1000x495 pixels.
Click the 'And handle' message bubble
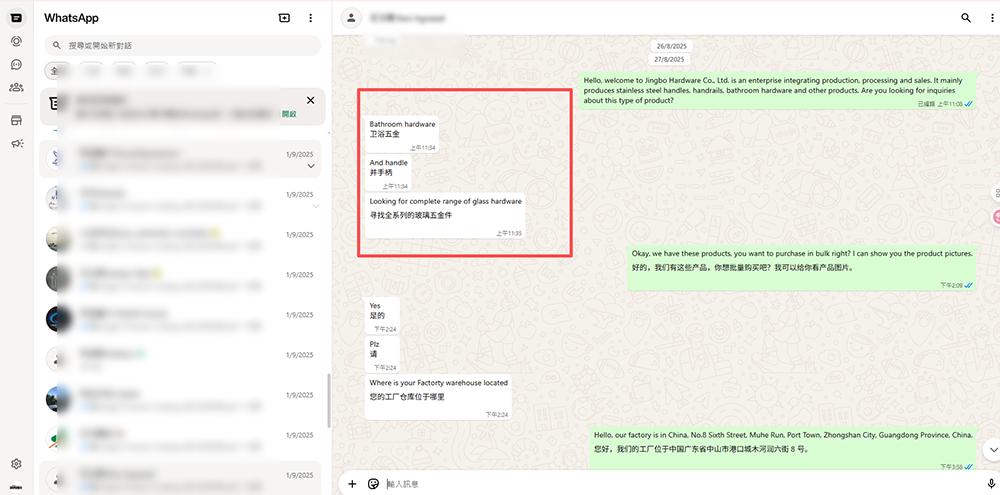(388, 172)
